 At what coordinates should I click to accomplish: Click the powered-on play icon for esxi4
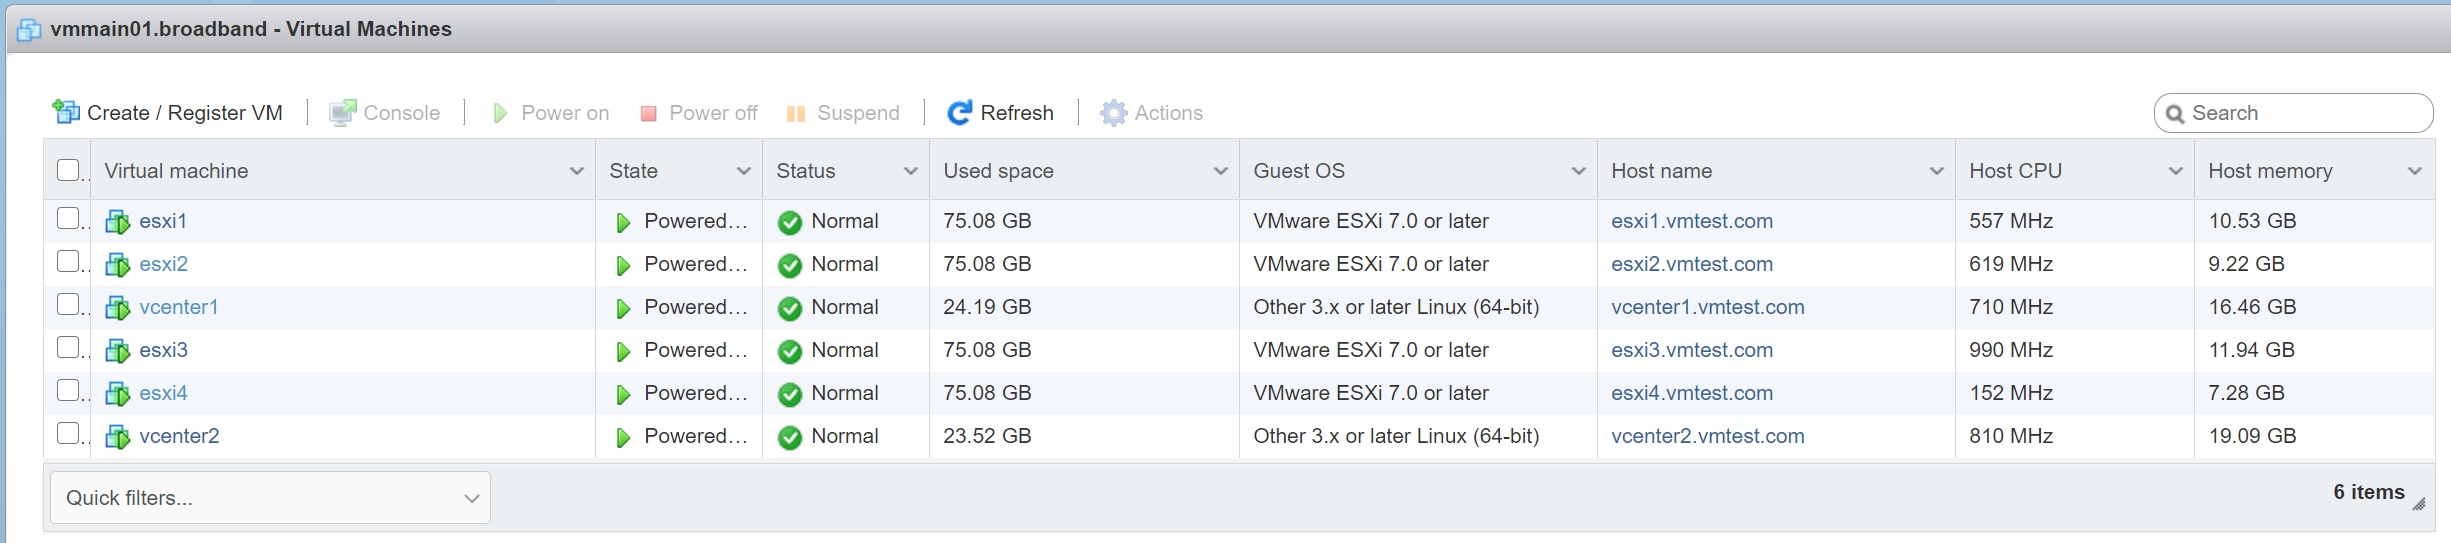pyautogui.click(x=623, y=394)
